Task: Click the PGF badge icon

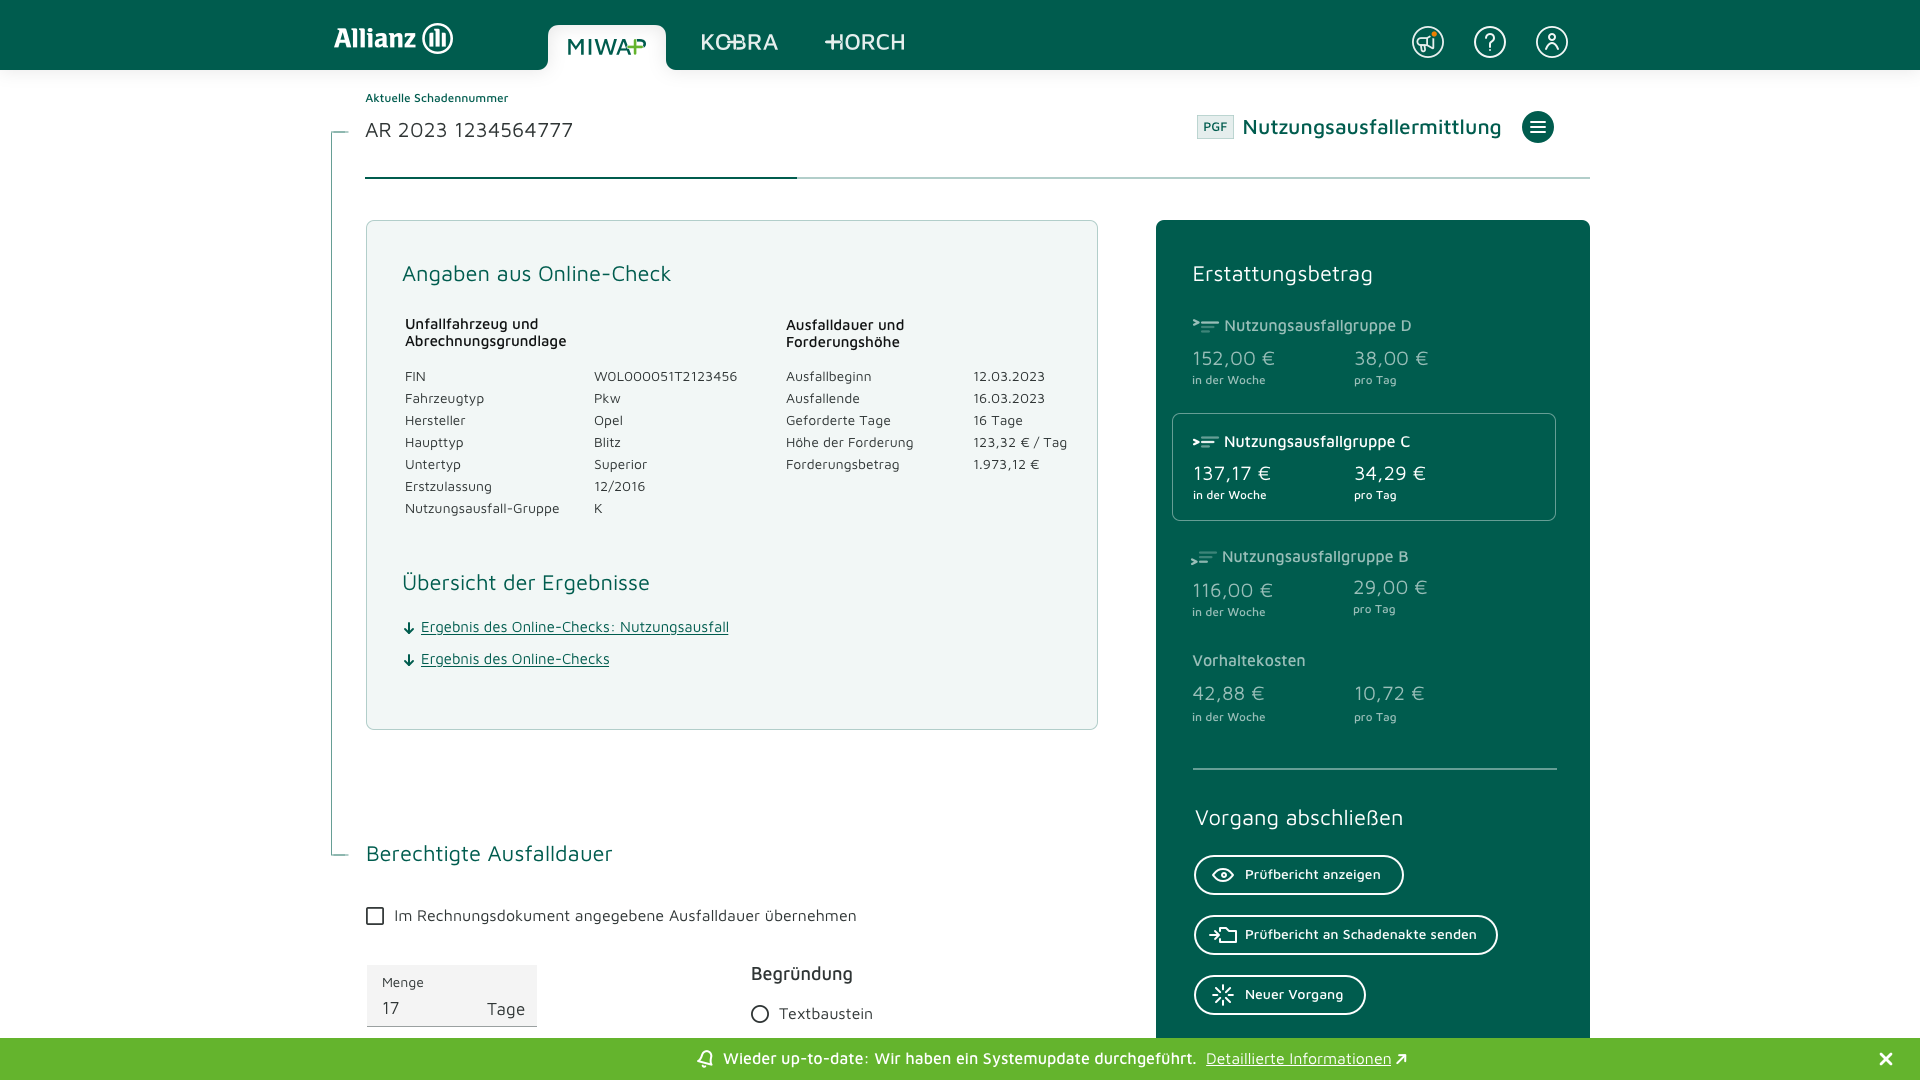Action: [1215, 127]
